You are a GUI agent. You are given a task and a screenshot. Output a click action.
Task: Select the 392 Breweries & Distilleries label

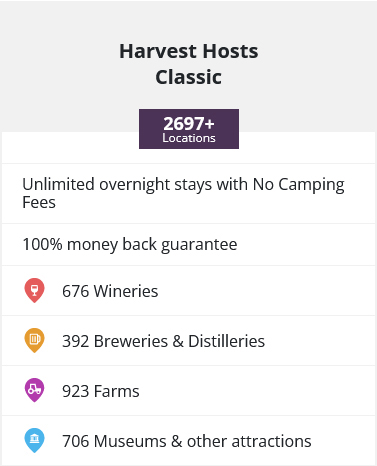pos(163,341)
